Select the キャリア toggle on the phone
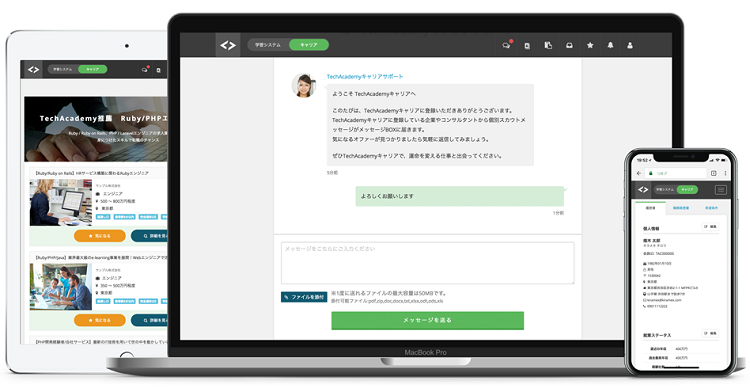The height and width of the screenshot is (388, 750). tap(687, 190)
